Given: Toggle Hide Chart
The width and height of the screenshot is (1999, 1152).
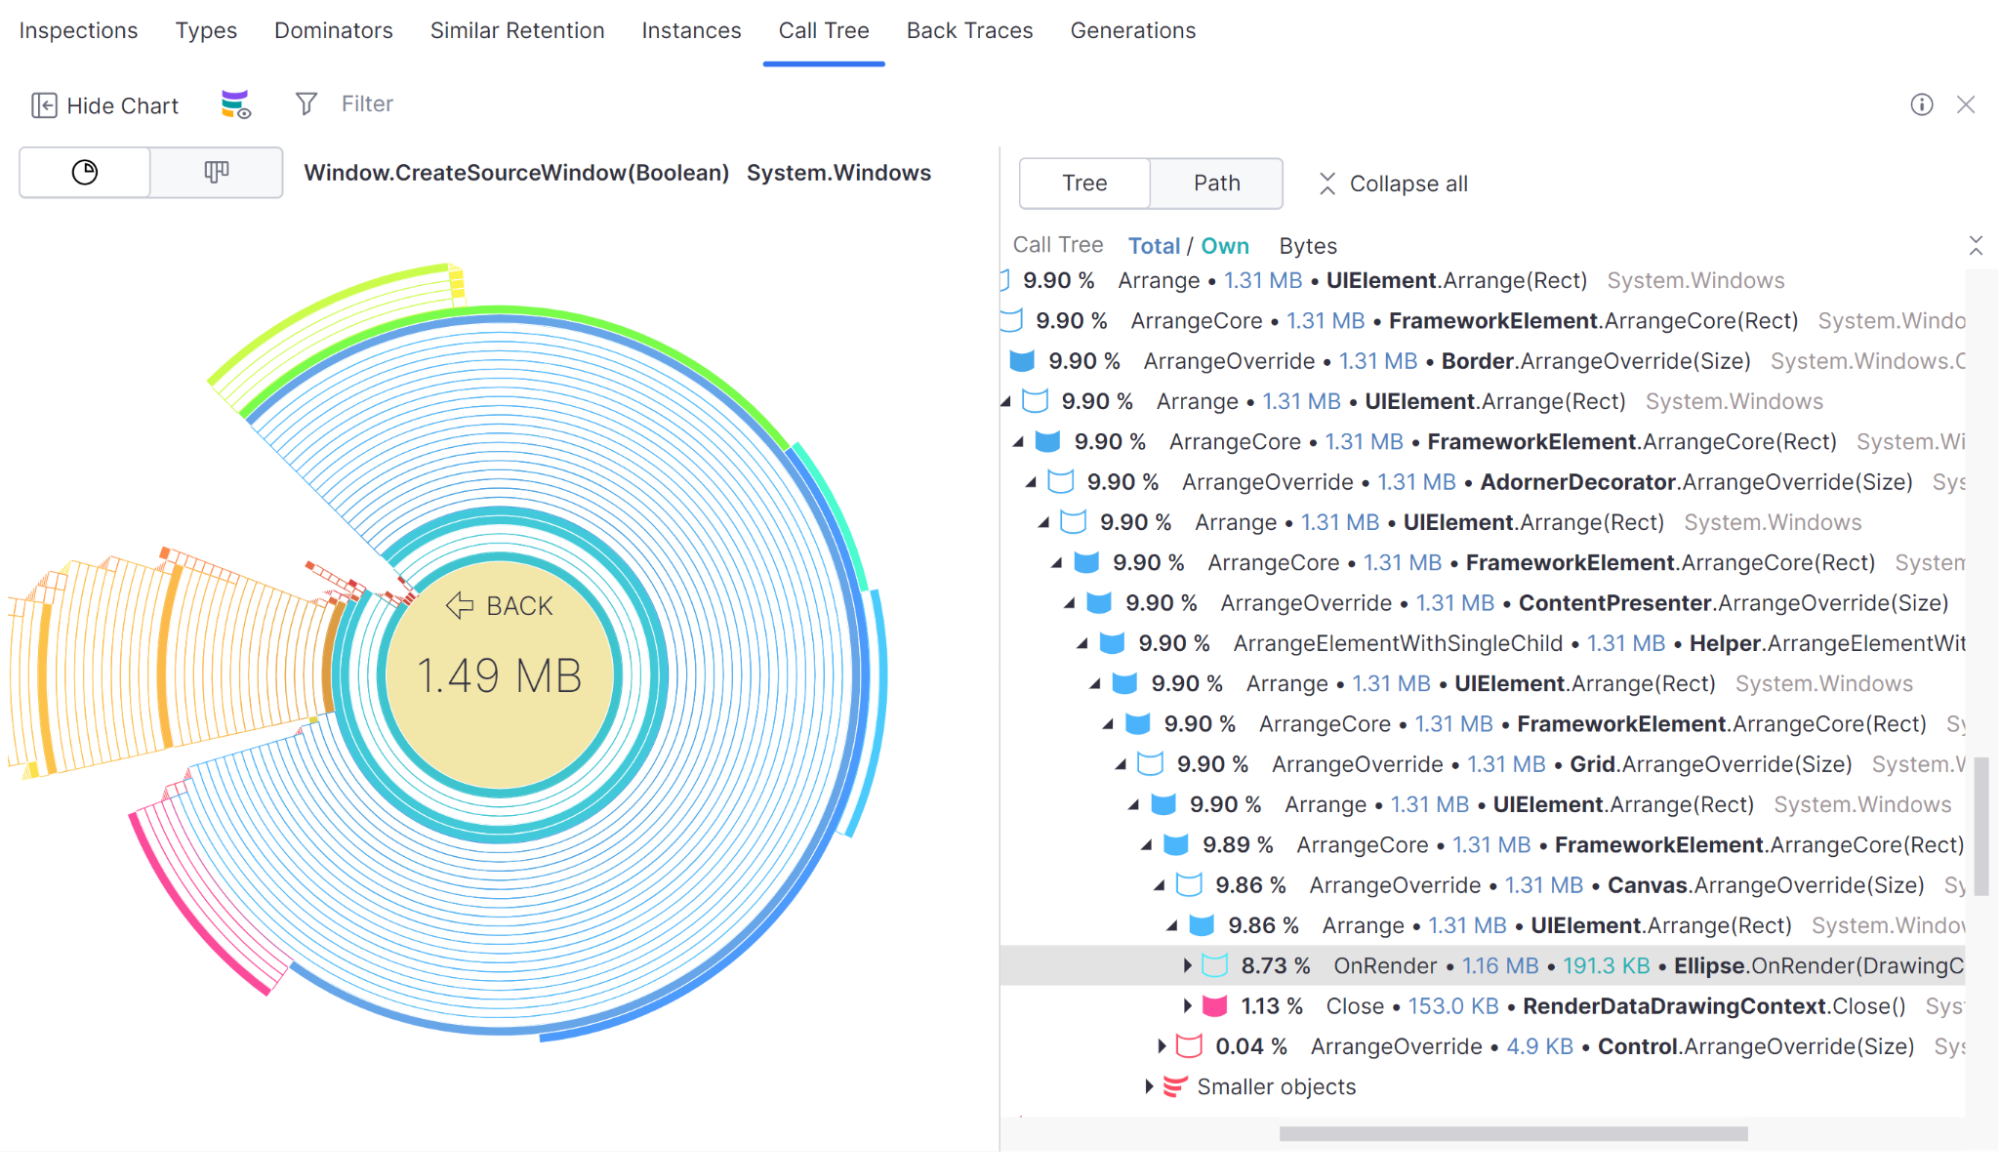Looking at the screenshot, I should tap(105, 105).
